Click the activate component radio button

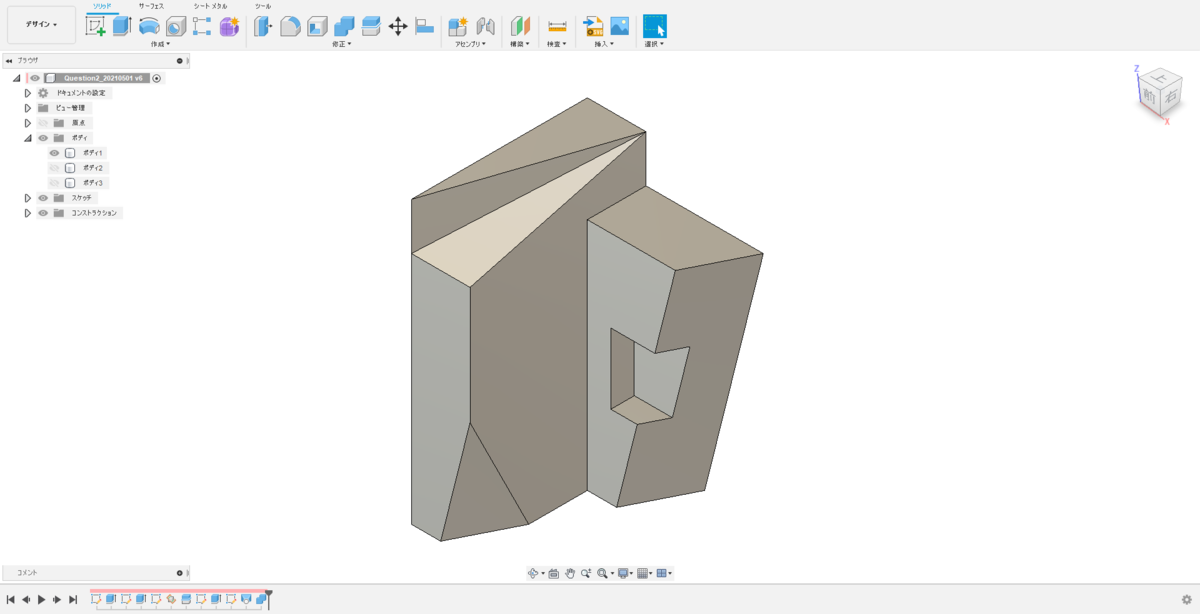pos(157,78)
